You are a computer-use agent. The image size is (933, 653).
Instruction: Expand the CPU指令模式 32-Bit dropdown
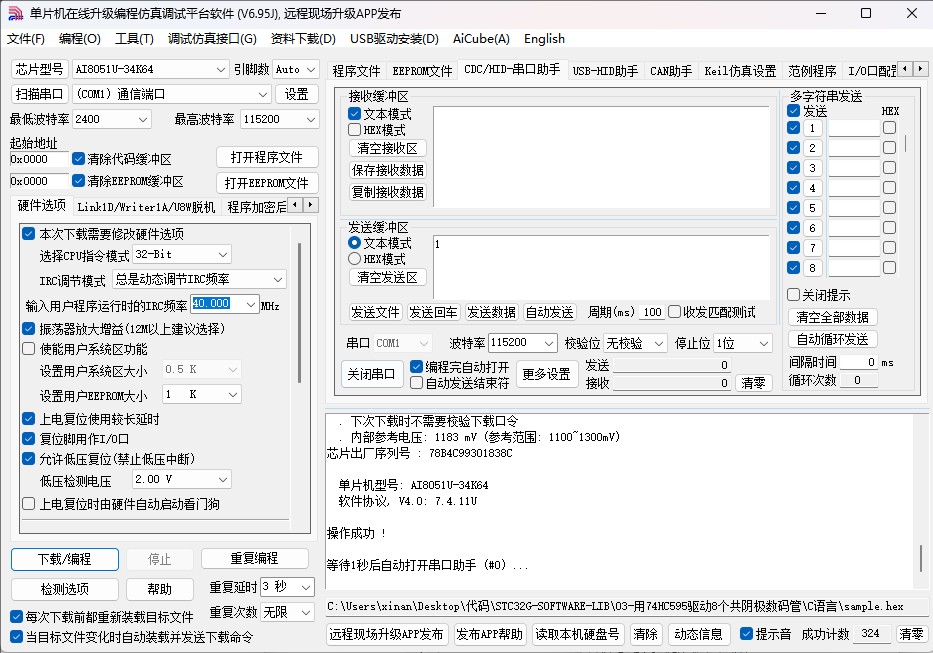(x=223, y=254)
